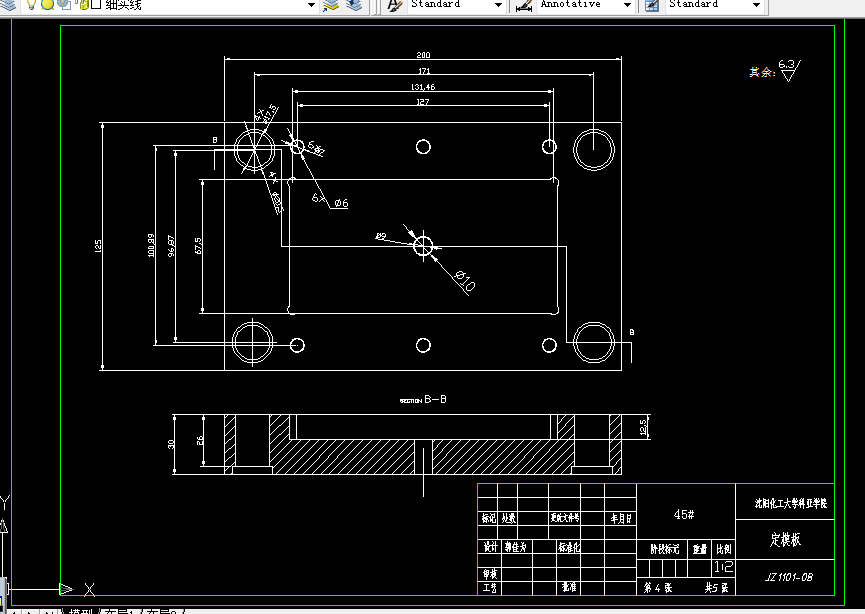
Task: Select the 131.46 dimension text
Action: (423, 87)
